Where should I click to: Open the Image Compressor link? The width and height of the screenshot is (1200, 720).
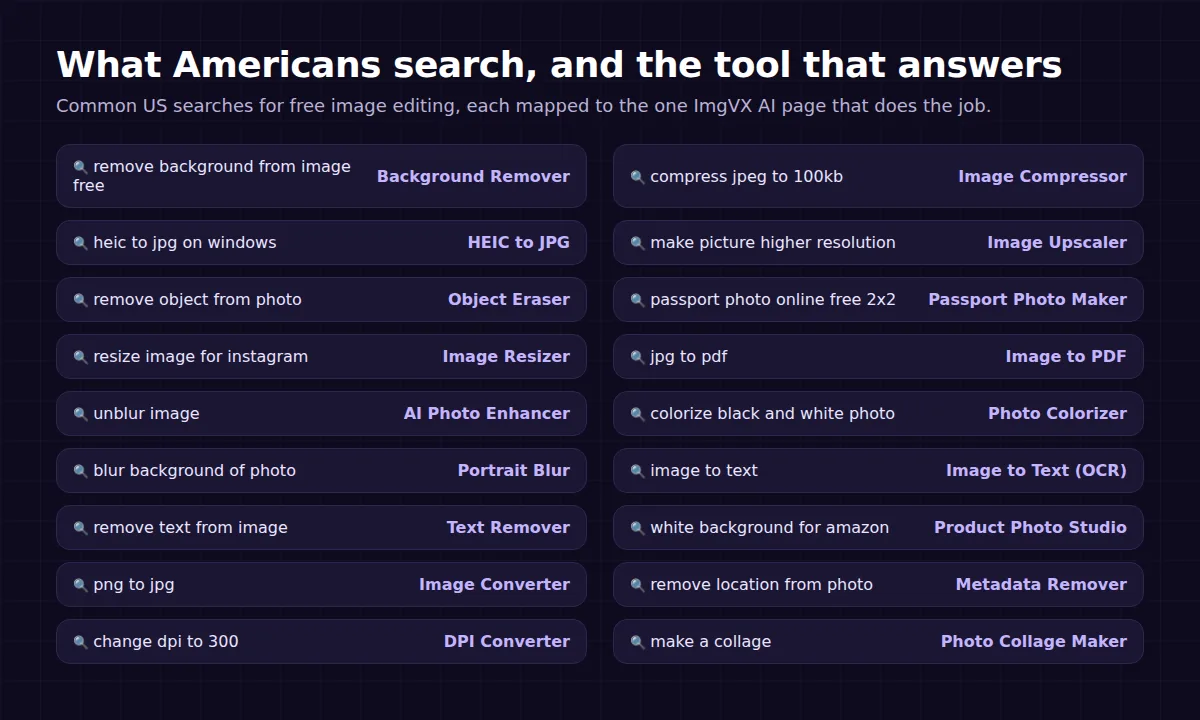(1042, 176)
